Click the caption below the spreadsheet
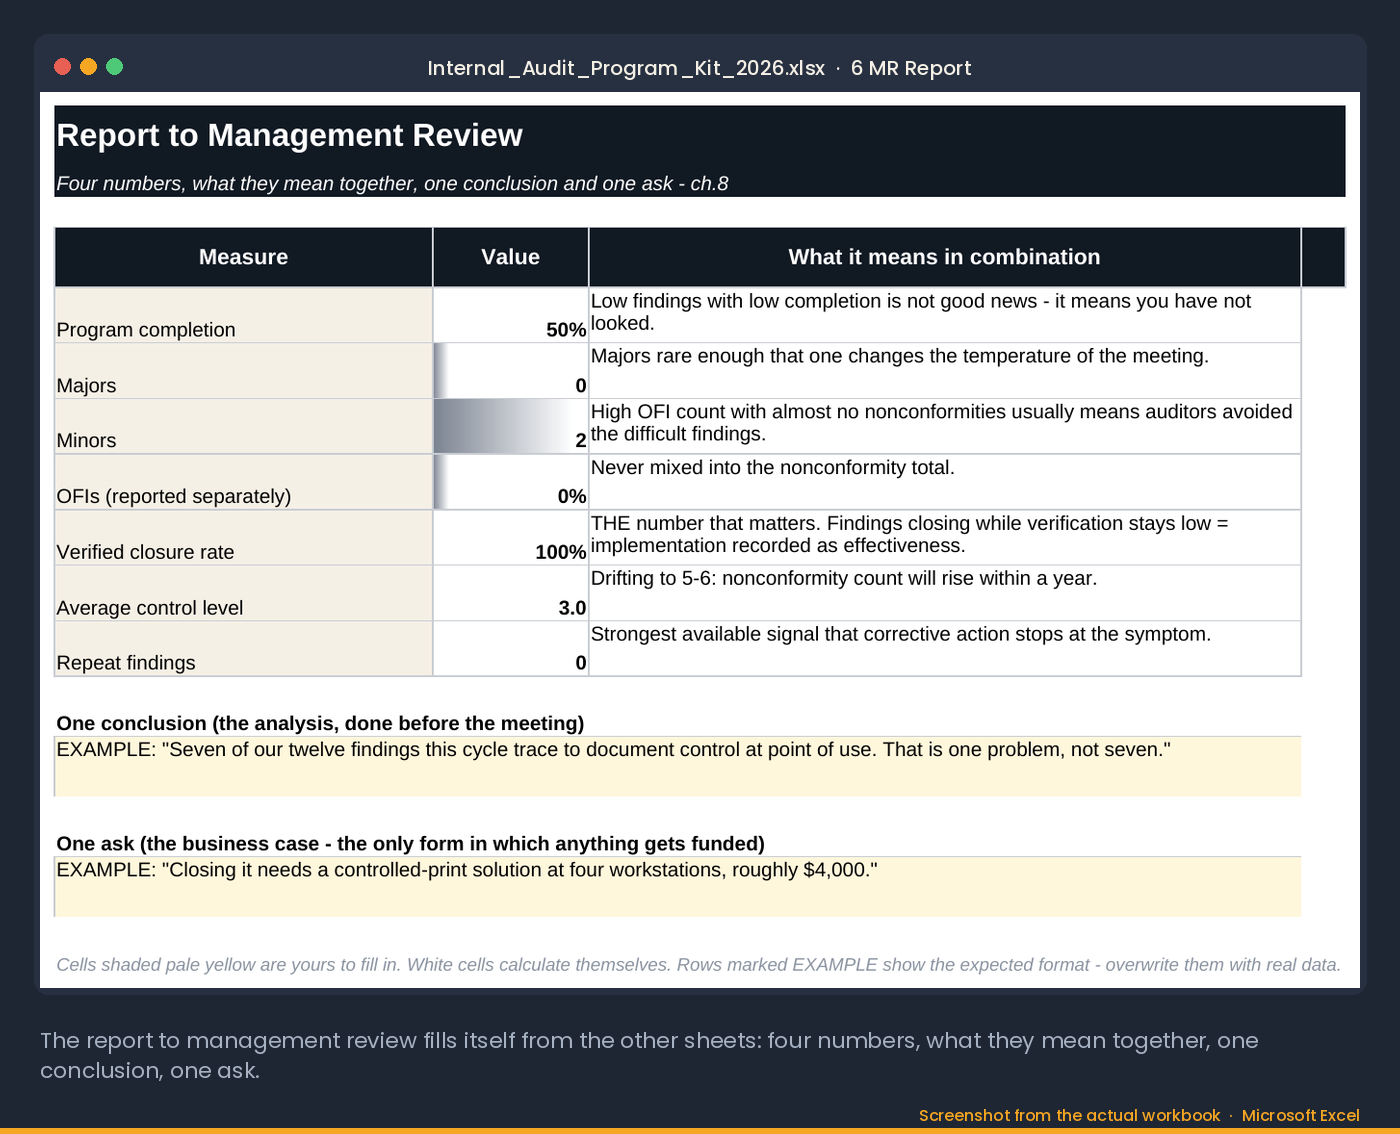 pyautogui.click(x=649, y=1055)
